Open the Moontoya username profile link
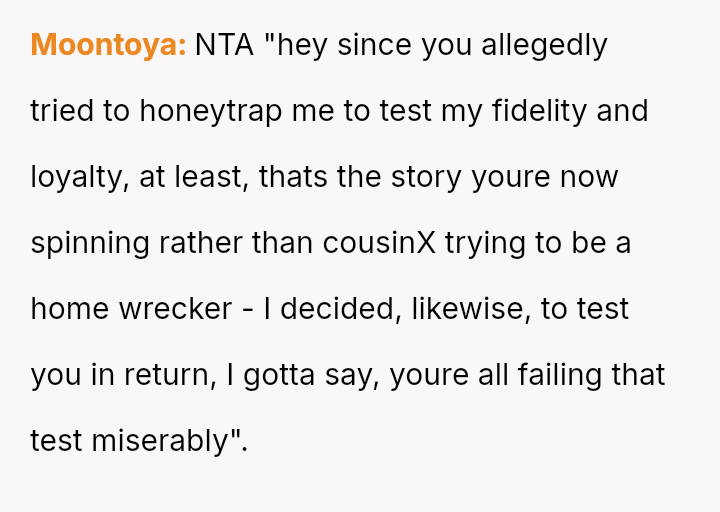720x512 pixels. (x=108, y=46)
